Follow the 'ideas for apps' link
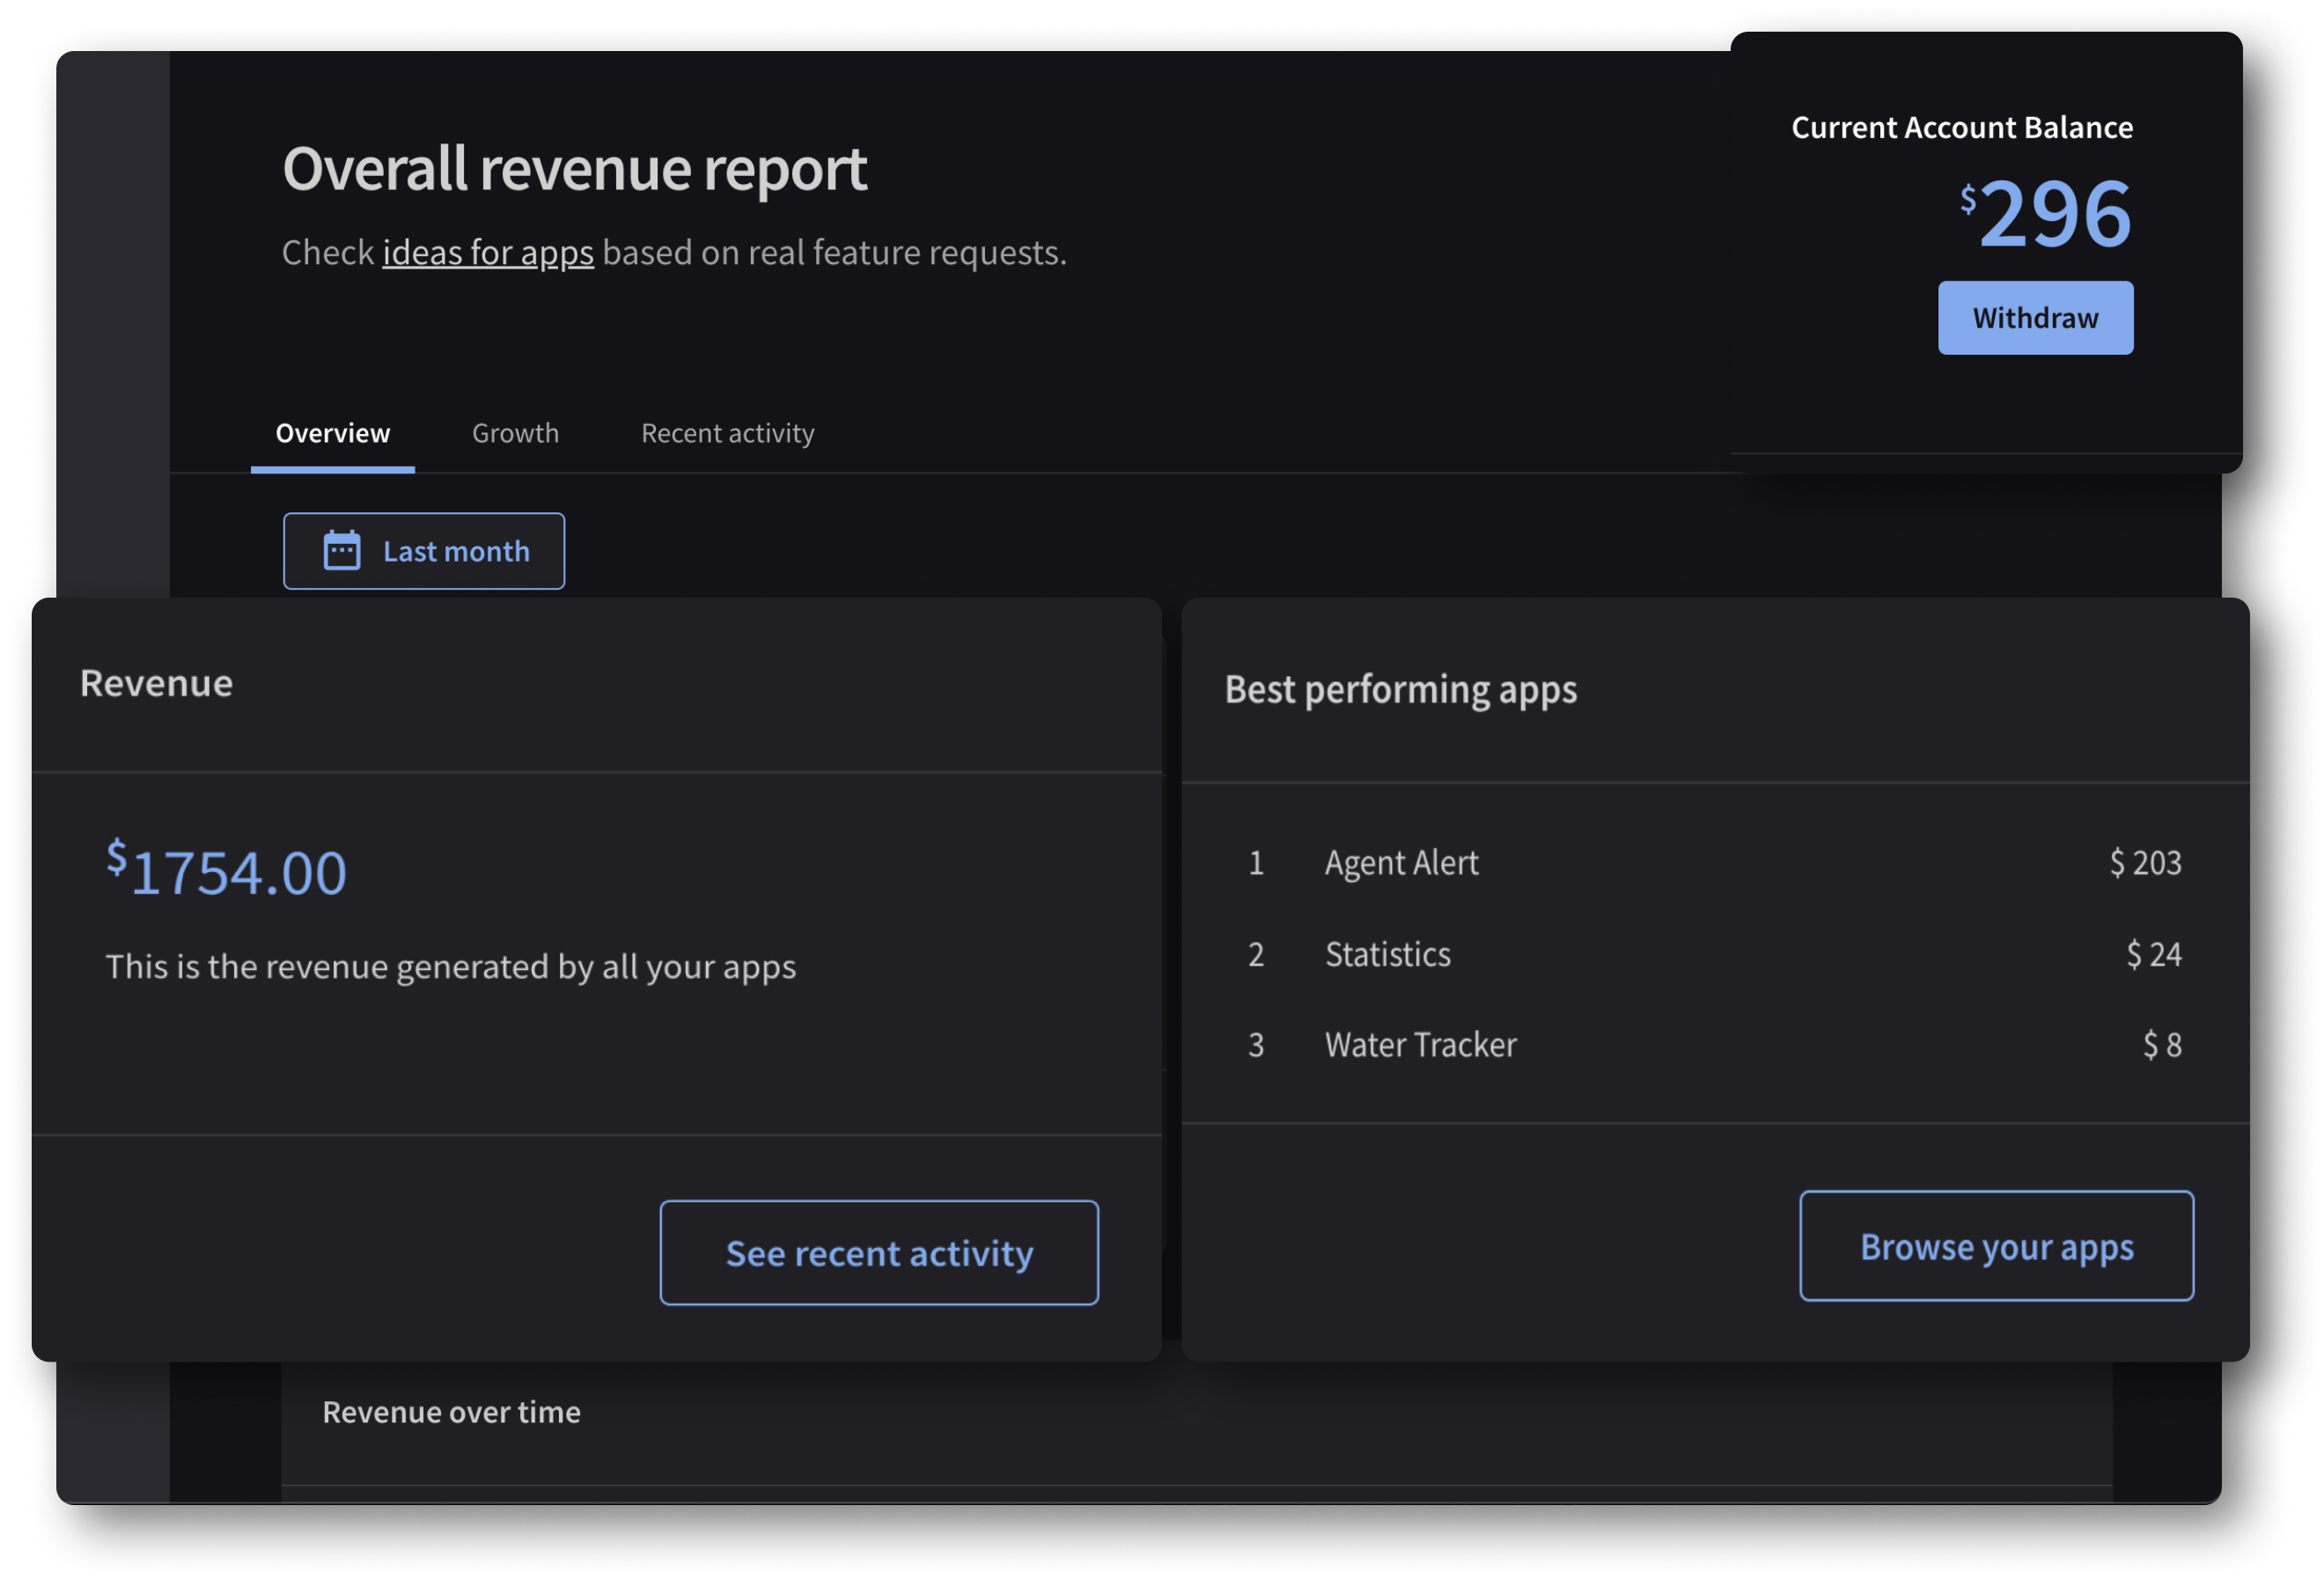Image resolution: width=2324 pixels, height=1579 pixels. tap(488, 252)
